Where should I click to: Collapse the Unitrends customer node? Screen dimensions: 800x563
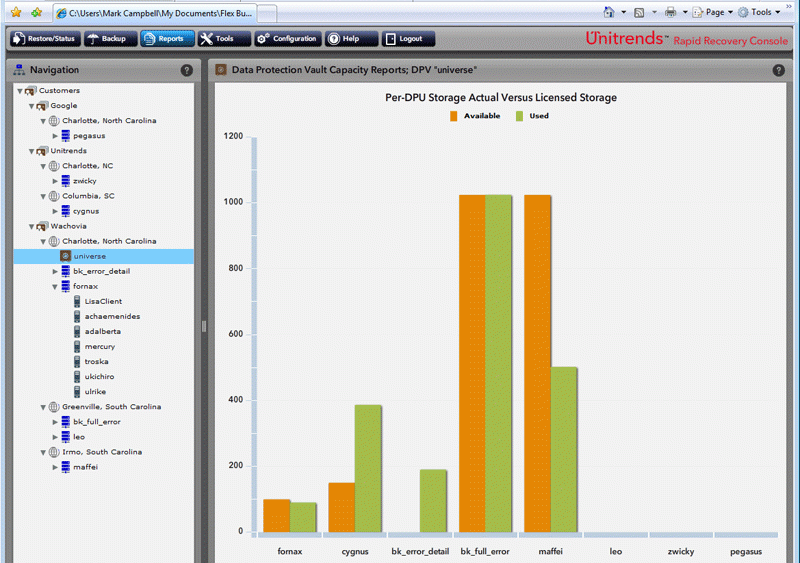(x=32, y=151)
